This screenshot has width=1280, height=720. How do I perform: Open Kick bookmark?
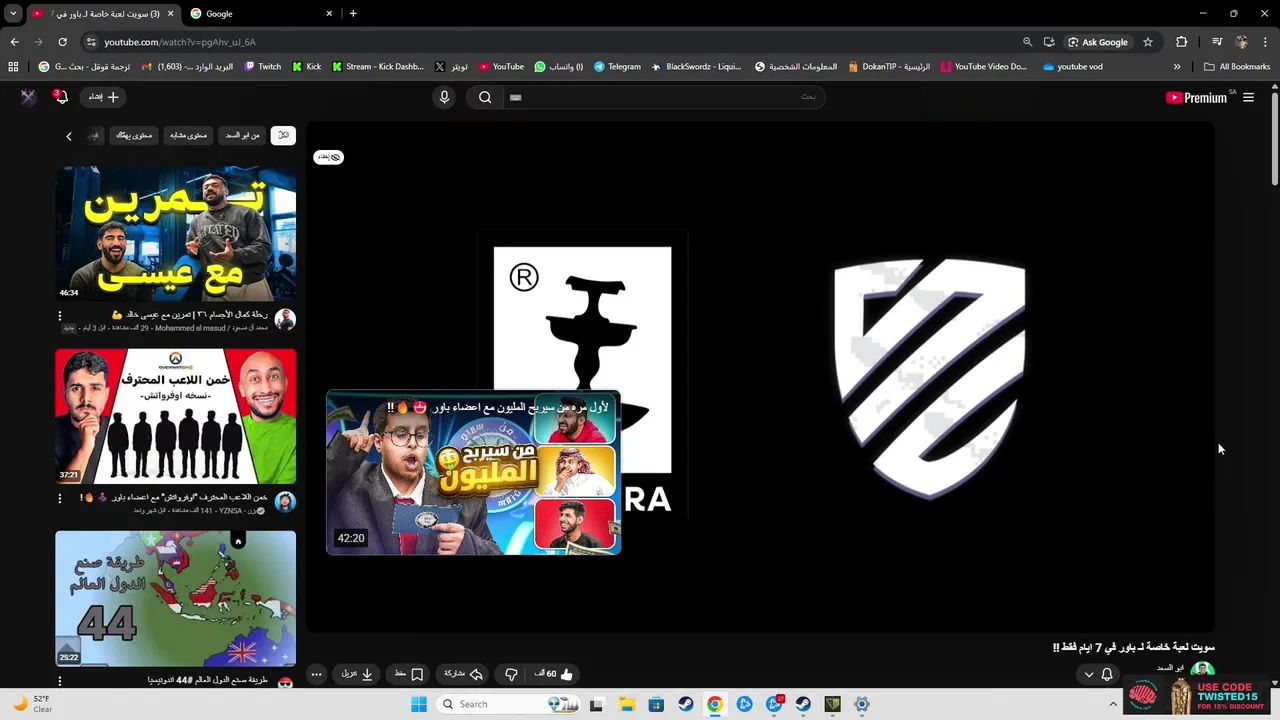point(307,67)
